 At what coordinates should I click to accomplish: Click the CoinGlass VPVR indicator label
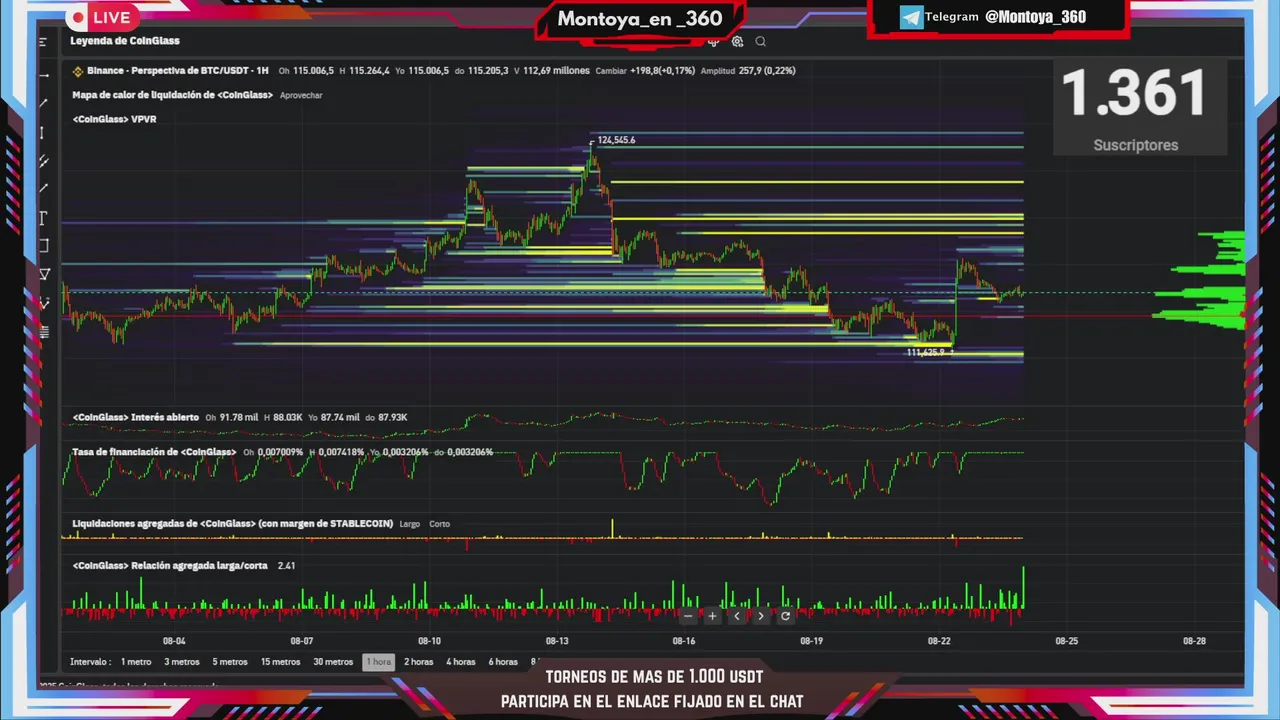point(114,119)
